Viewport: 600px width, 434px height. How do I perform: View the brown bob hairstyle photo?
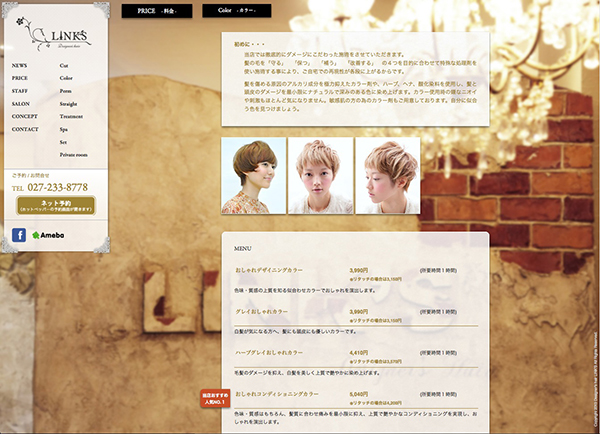coord(253,176)
